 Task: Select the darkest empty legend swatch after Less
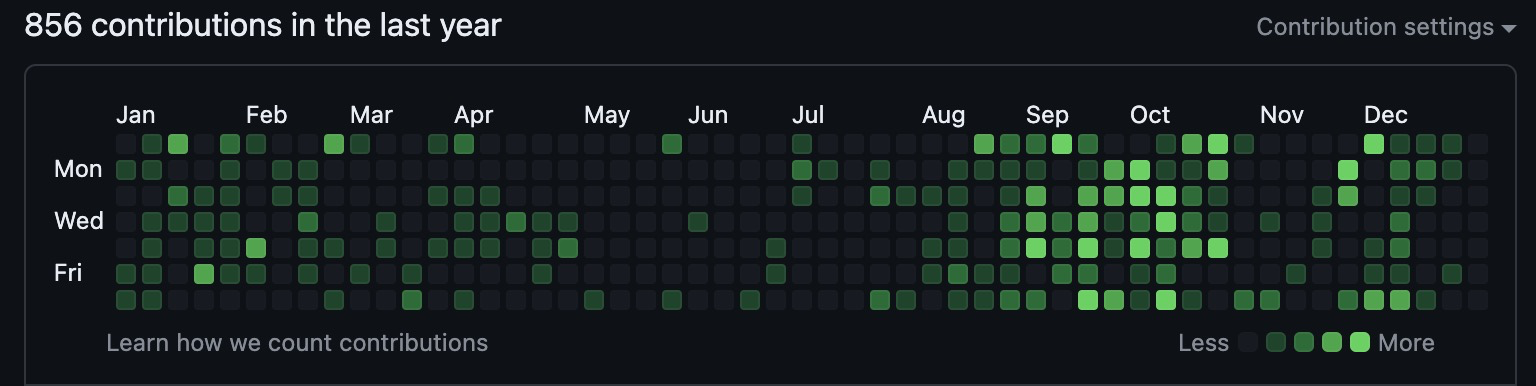(x=1248, y=343)
